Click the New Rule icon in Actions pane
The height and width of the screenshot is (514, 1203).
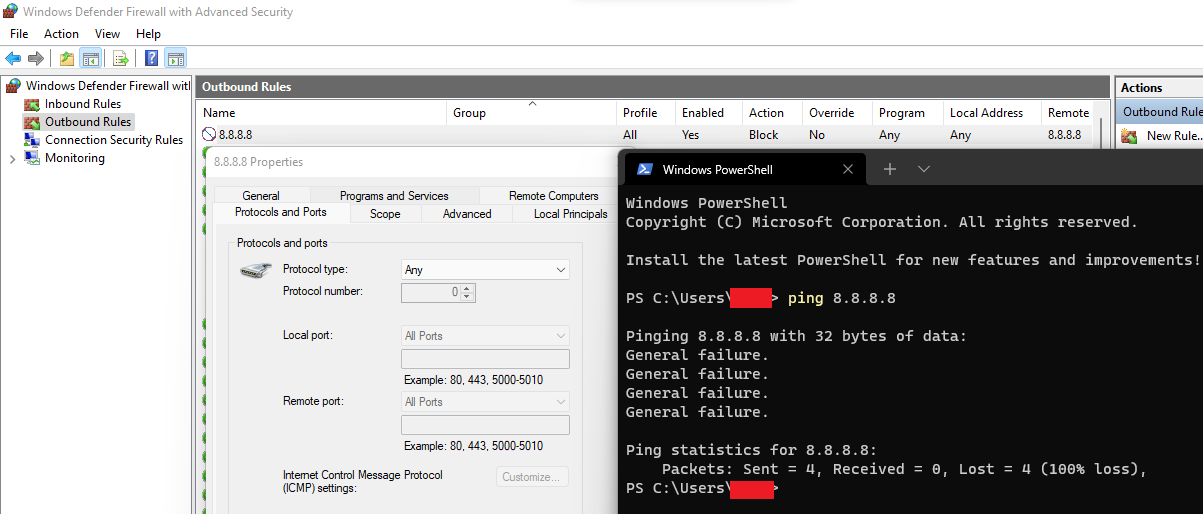(1129, 136)
